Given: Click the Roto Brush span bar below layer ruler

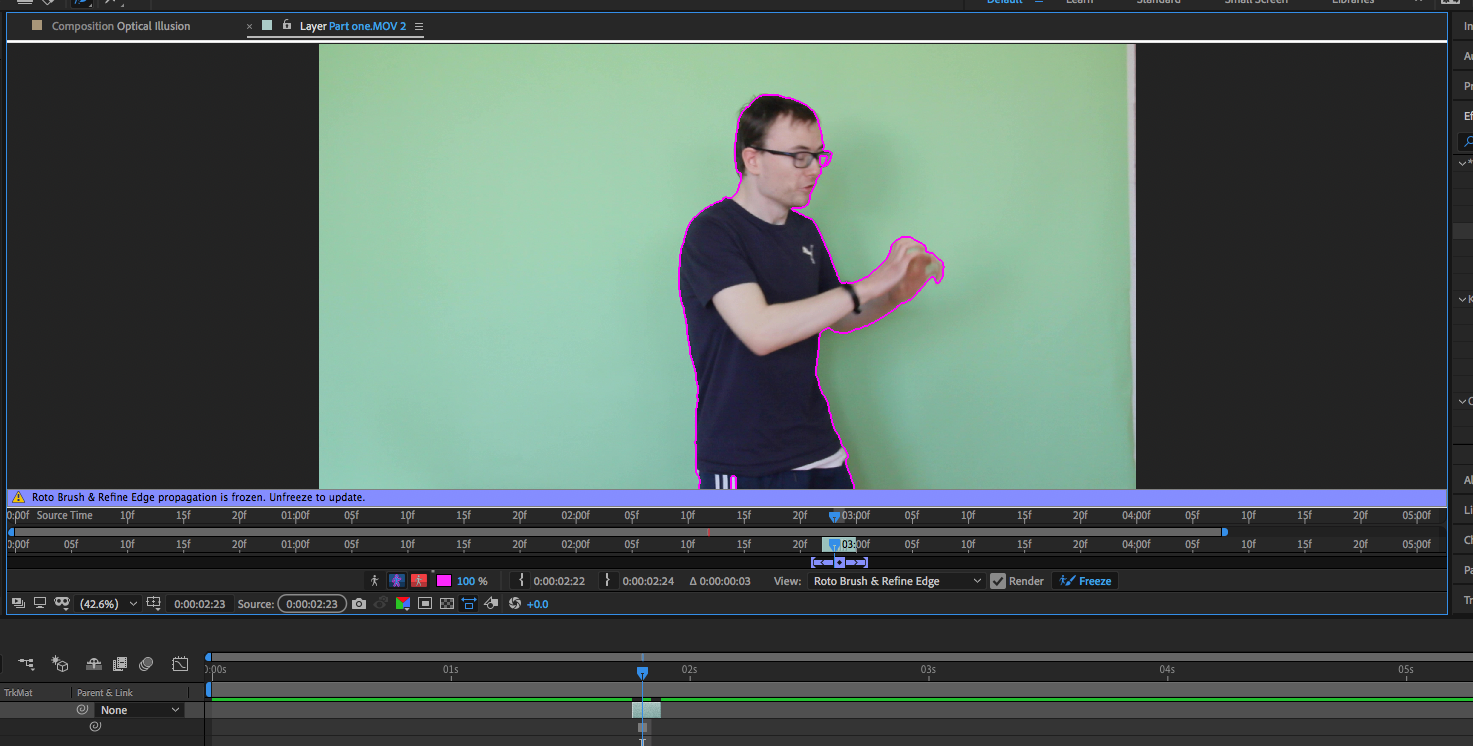Looking at the screenshot, I should click(839, 563).
